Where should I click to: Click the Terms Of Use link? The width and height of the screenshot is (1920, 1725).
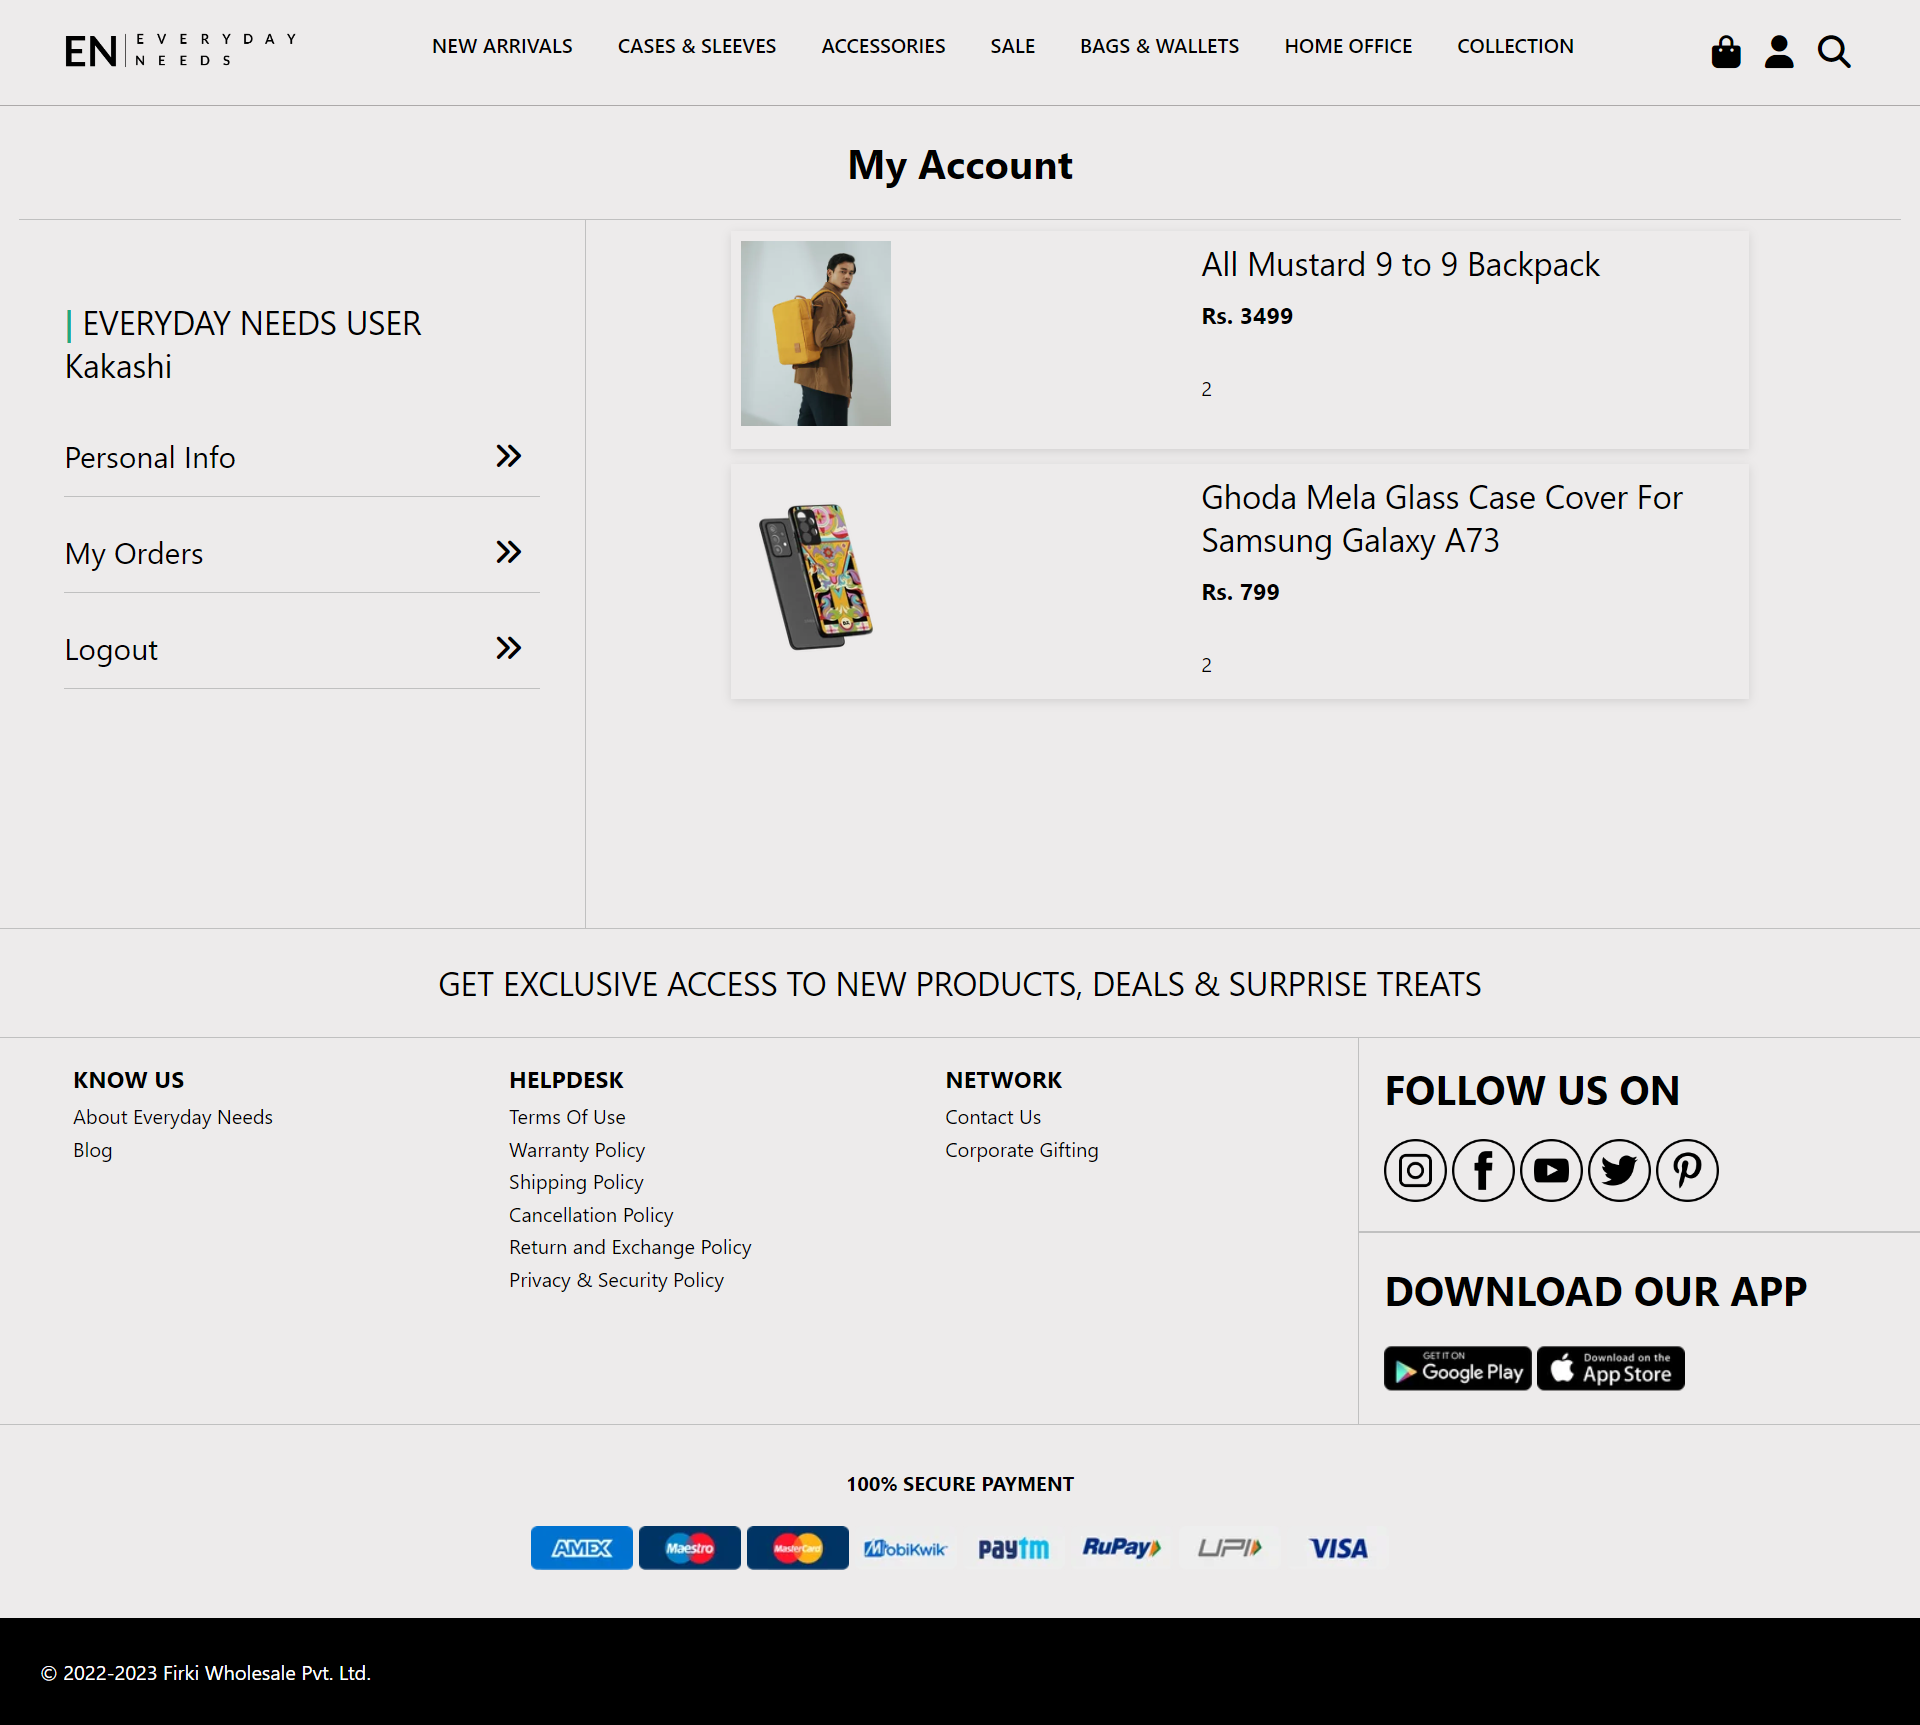point(567,1116)
